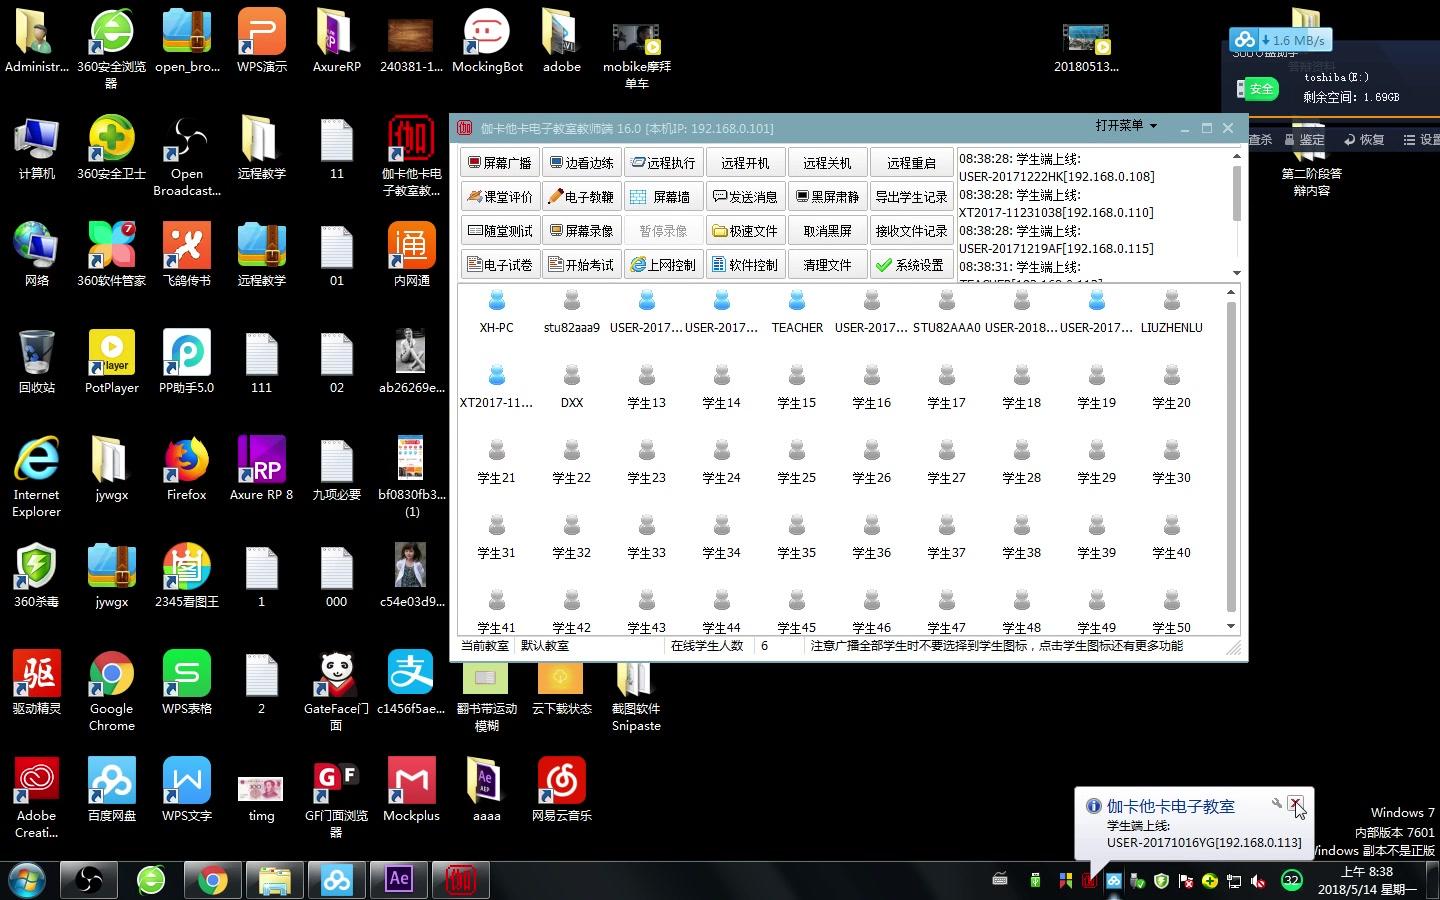This screenshot has width=1440, height=900.
Task: Enable 黑屏肃静 black screen
Action: point(828,197)
